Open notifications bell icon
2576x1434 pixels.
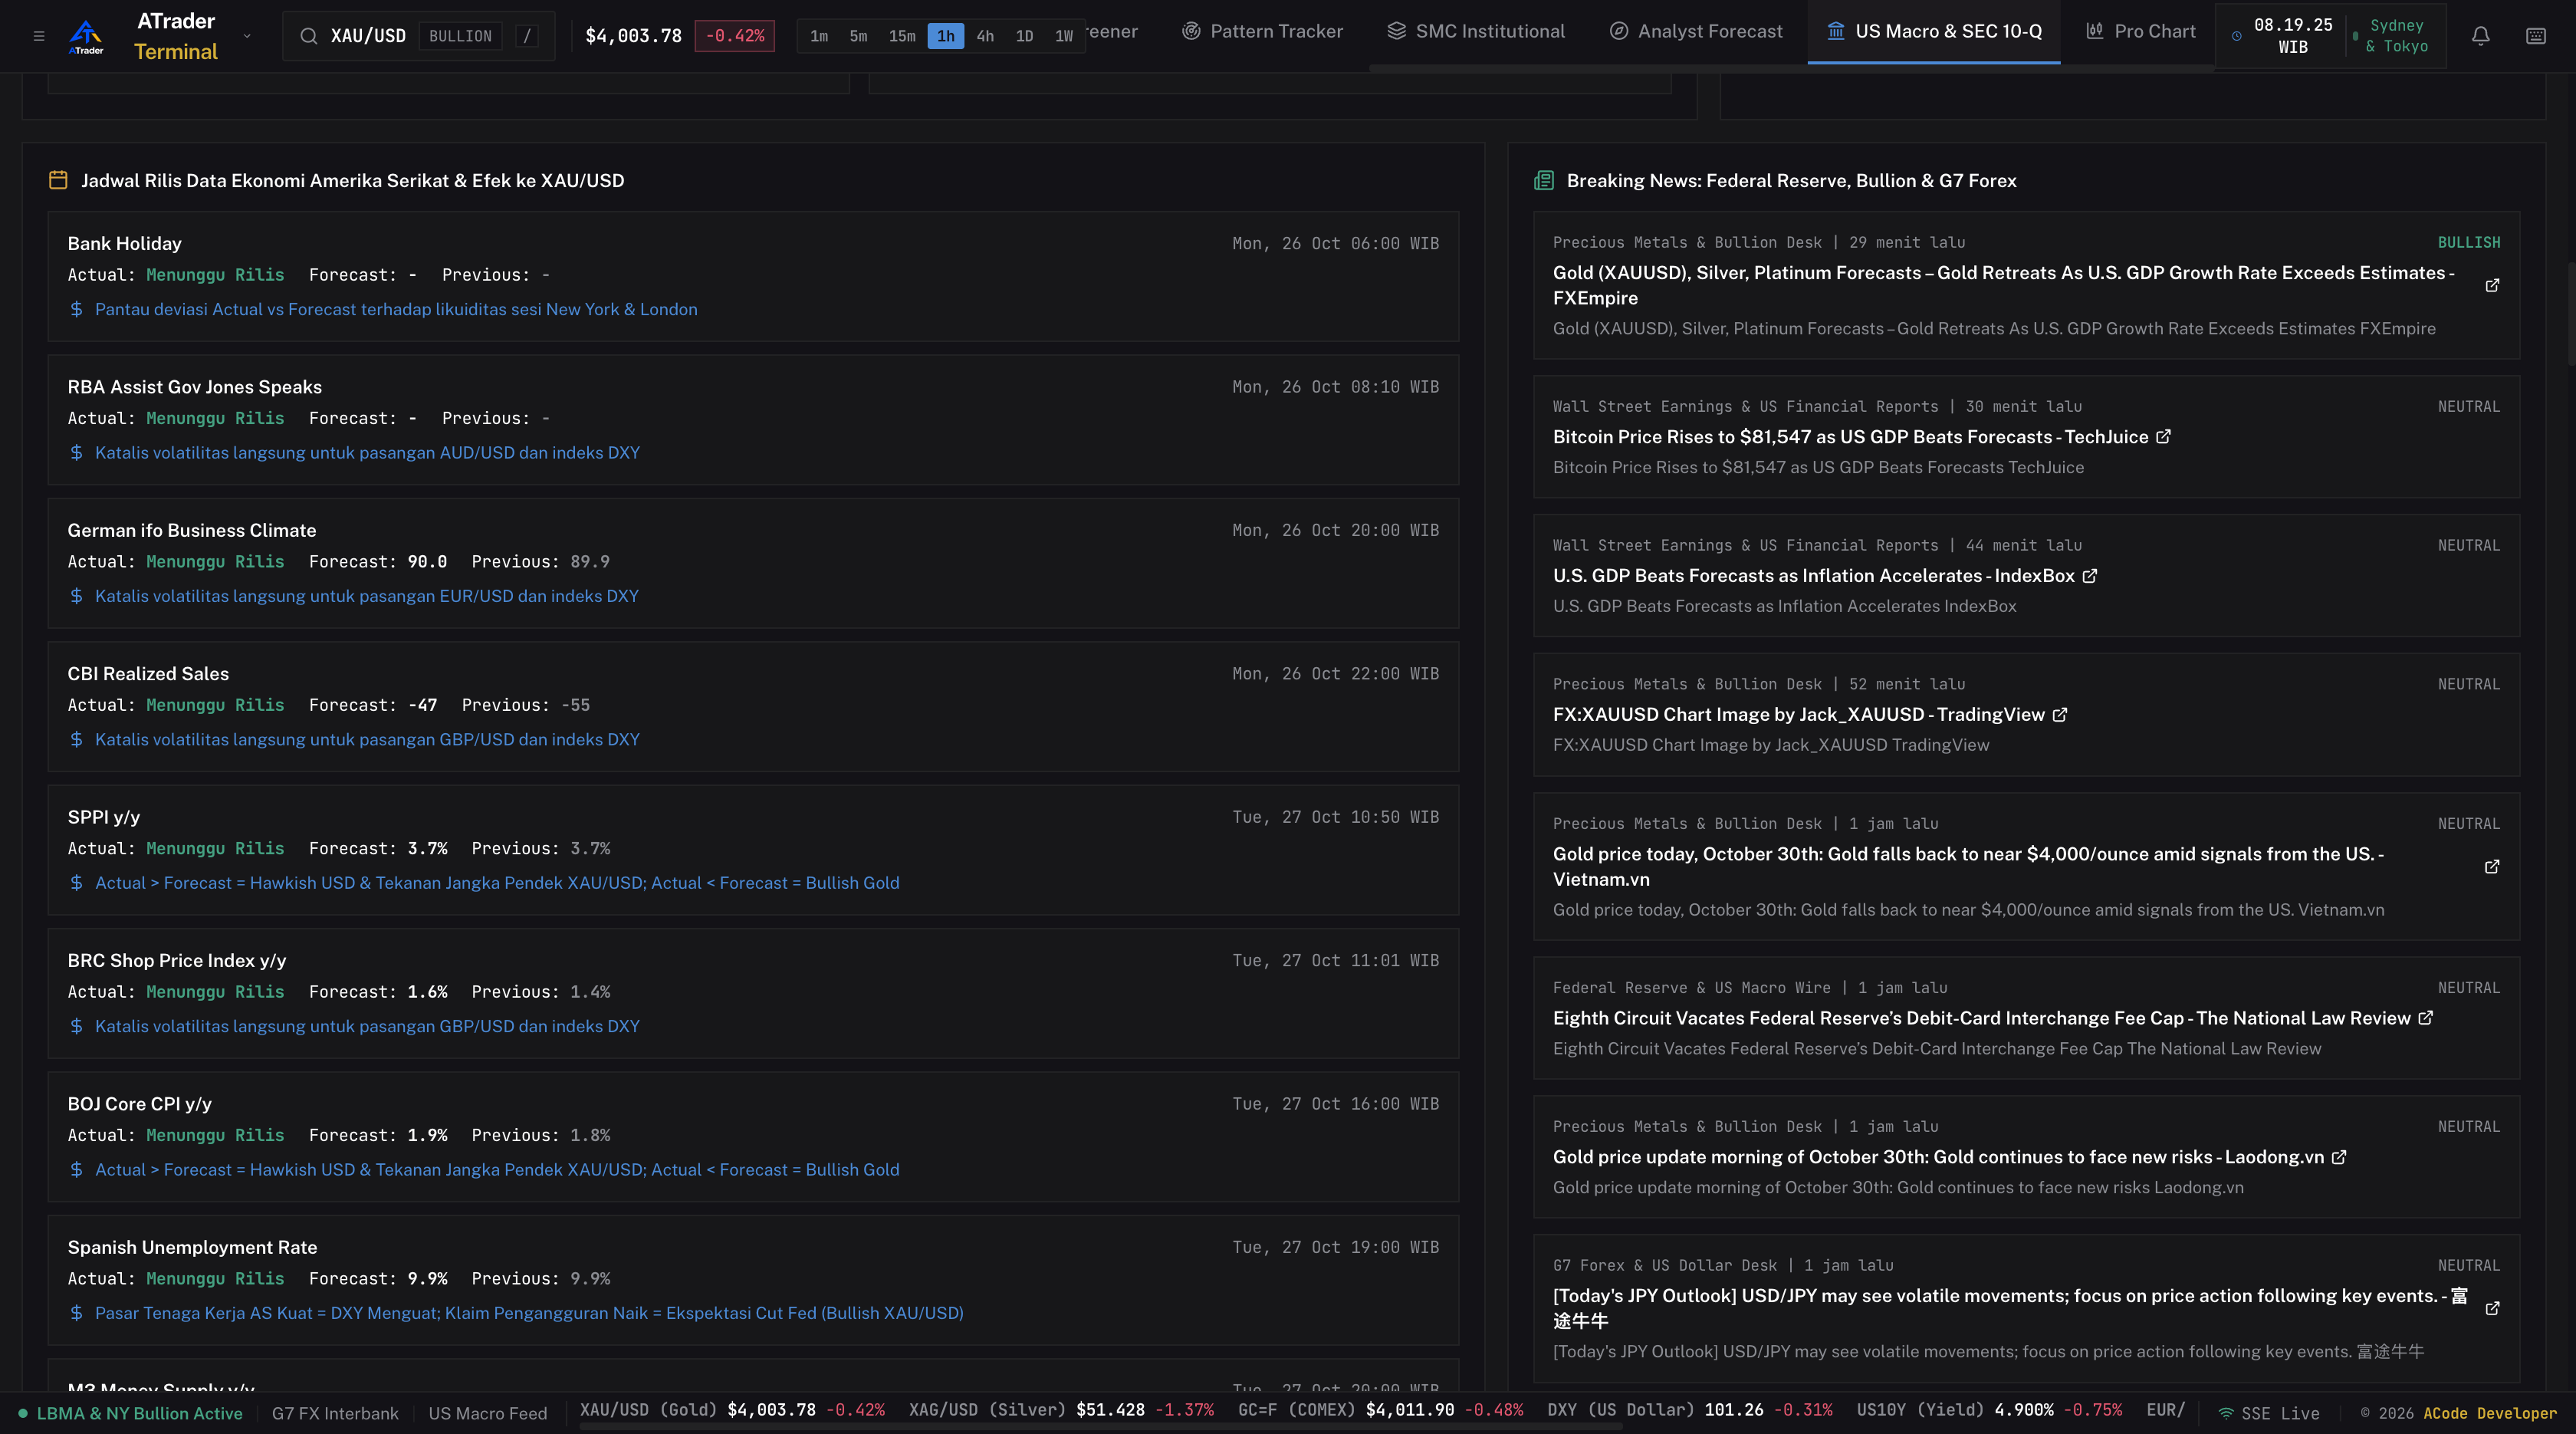coord(2481,36)
